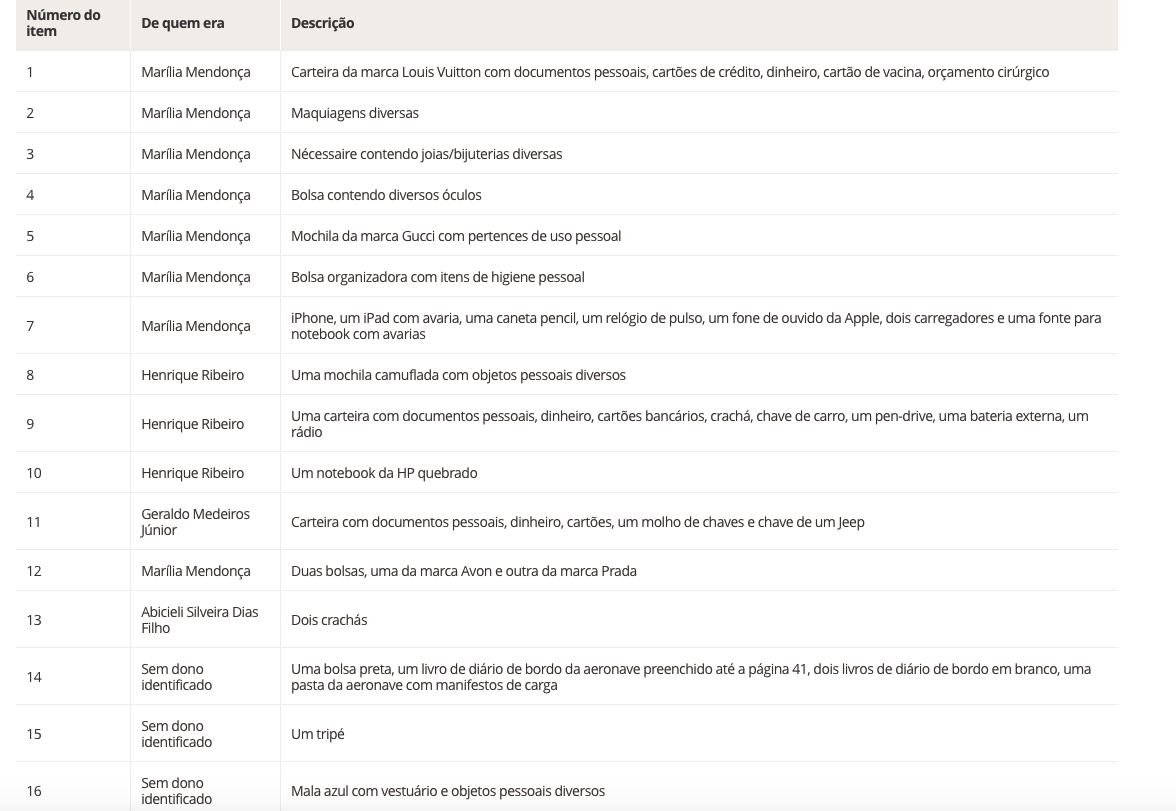Select the "Uma mochila camuflada" description cell
The width and height of the screenshot is (1176, 811).
(x=458, y=375)
